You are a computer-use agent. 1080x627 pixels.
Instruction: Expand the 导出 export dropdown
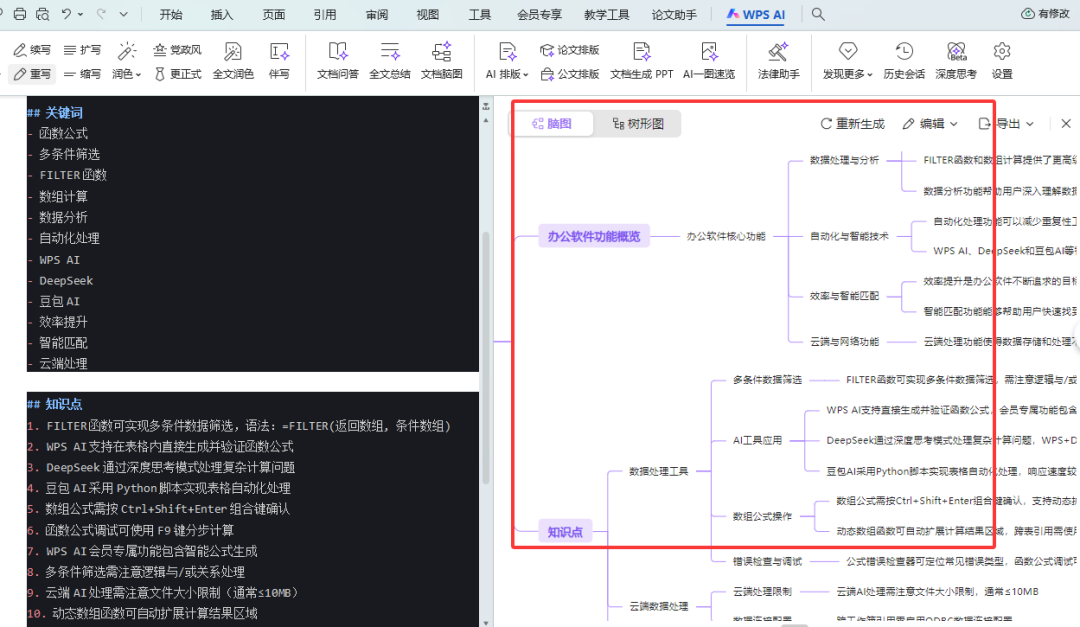point(1005,124)
